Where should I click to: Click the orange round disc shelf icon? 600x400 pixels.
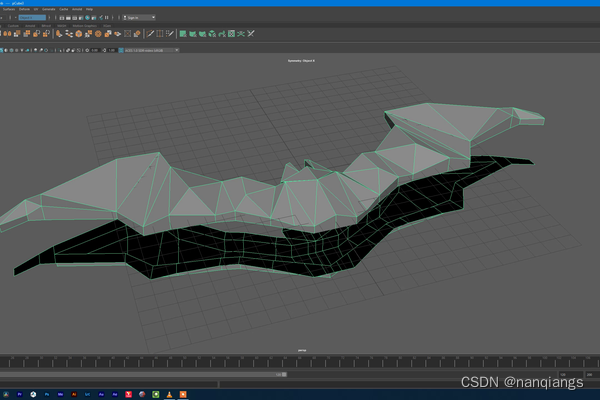pos(98,34)
